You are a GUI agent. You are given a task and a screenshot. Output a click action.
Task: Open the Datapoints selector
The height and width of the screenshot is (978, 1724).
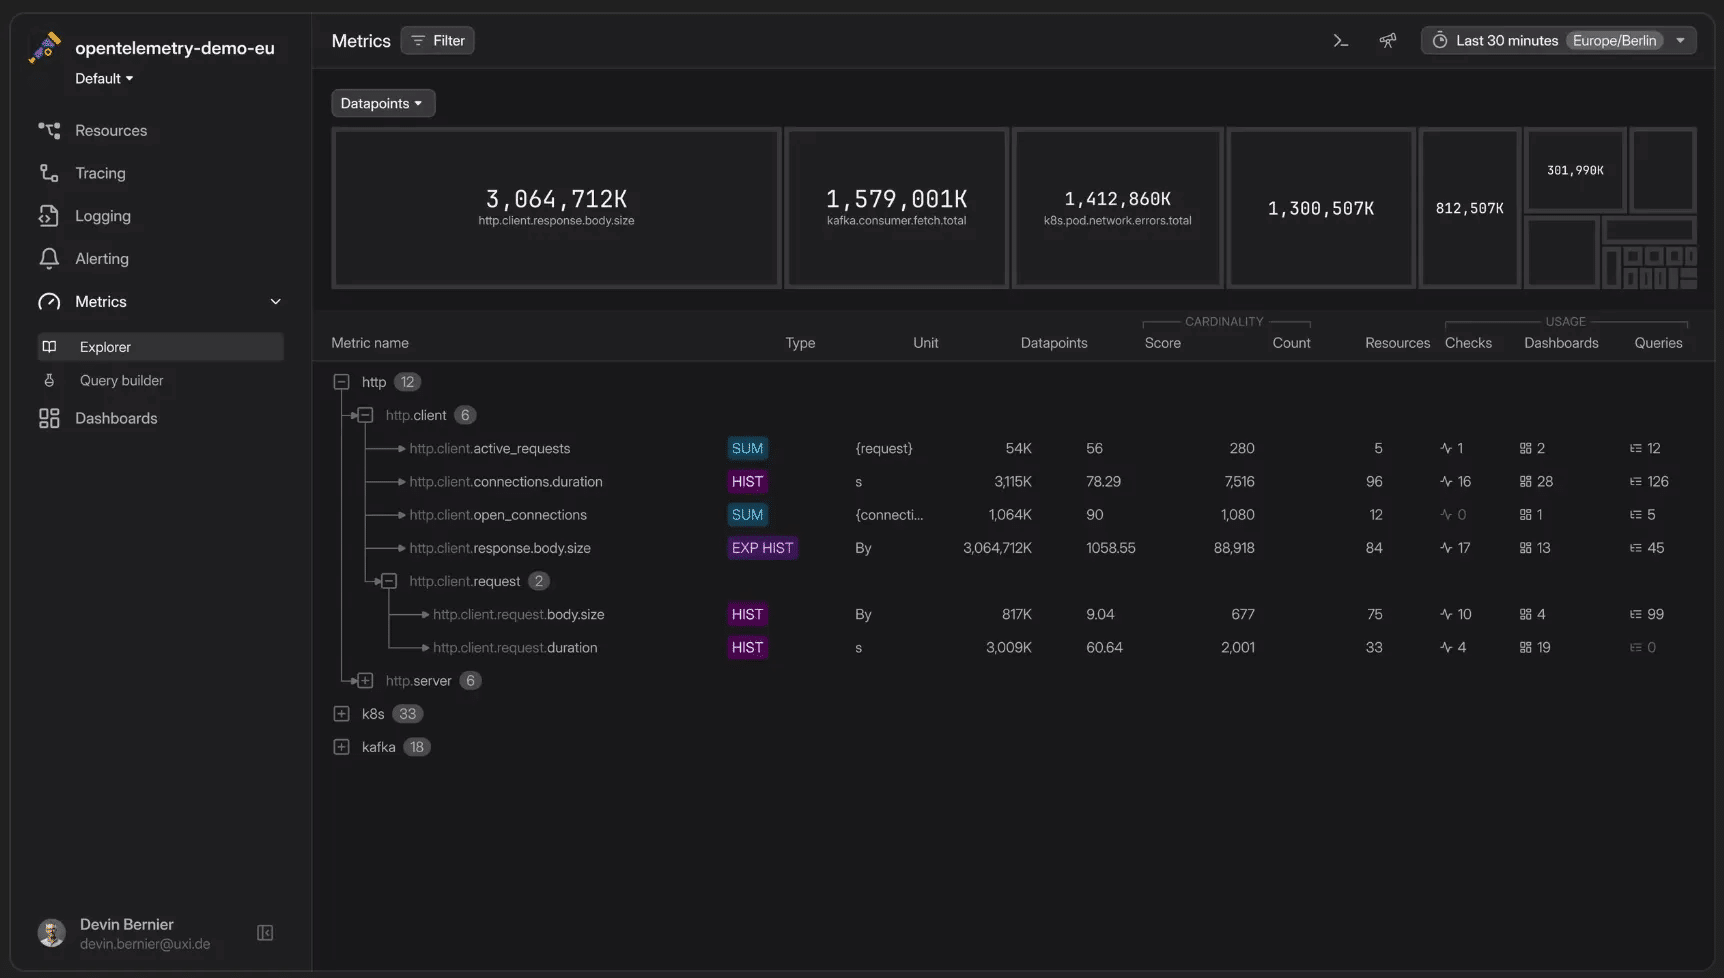[x=382, y=103]
